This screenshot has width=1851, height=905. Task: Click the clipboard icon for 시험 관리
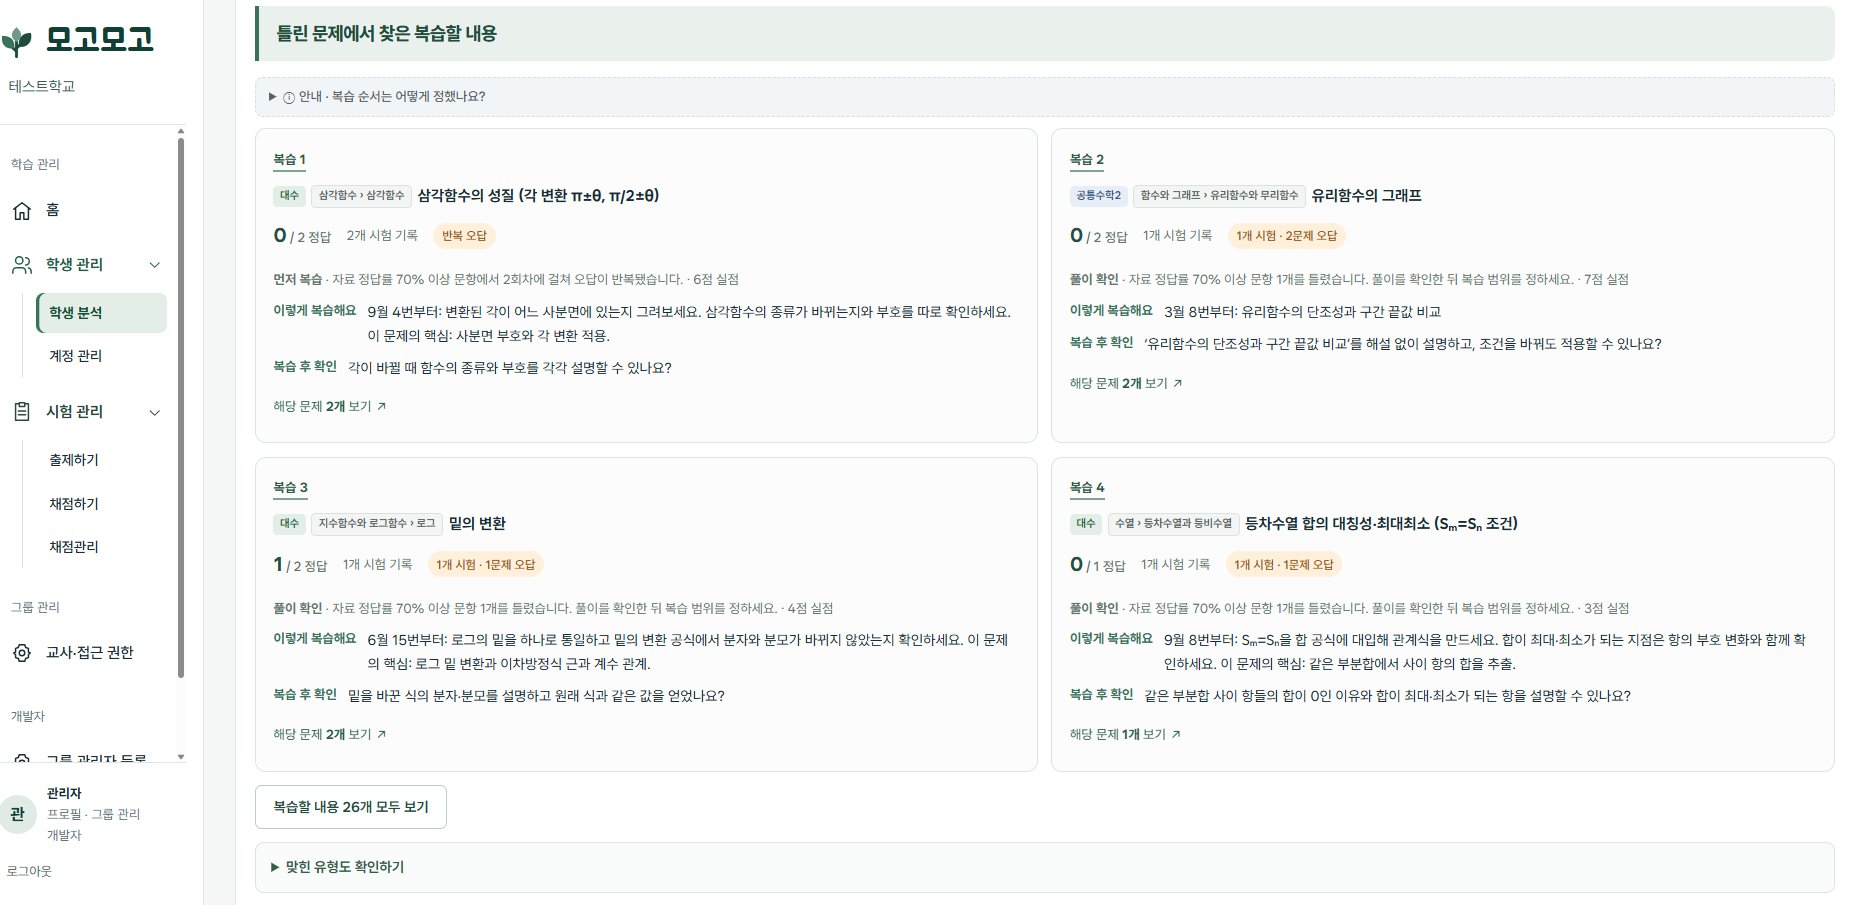22,412
